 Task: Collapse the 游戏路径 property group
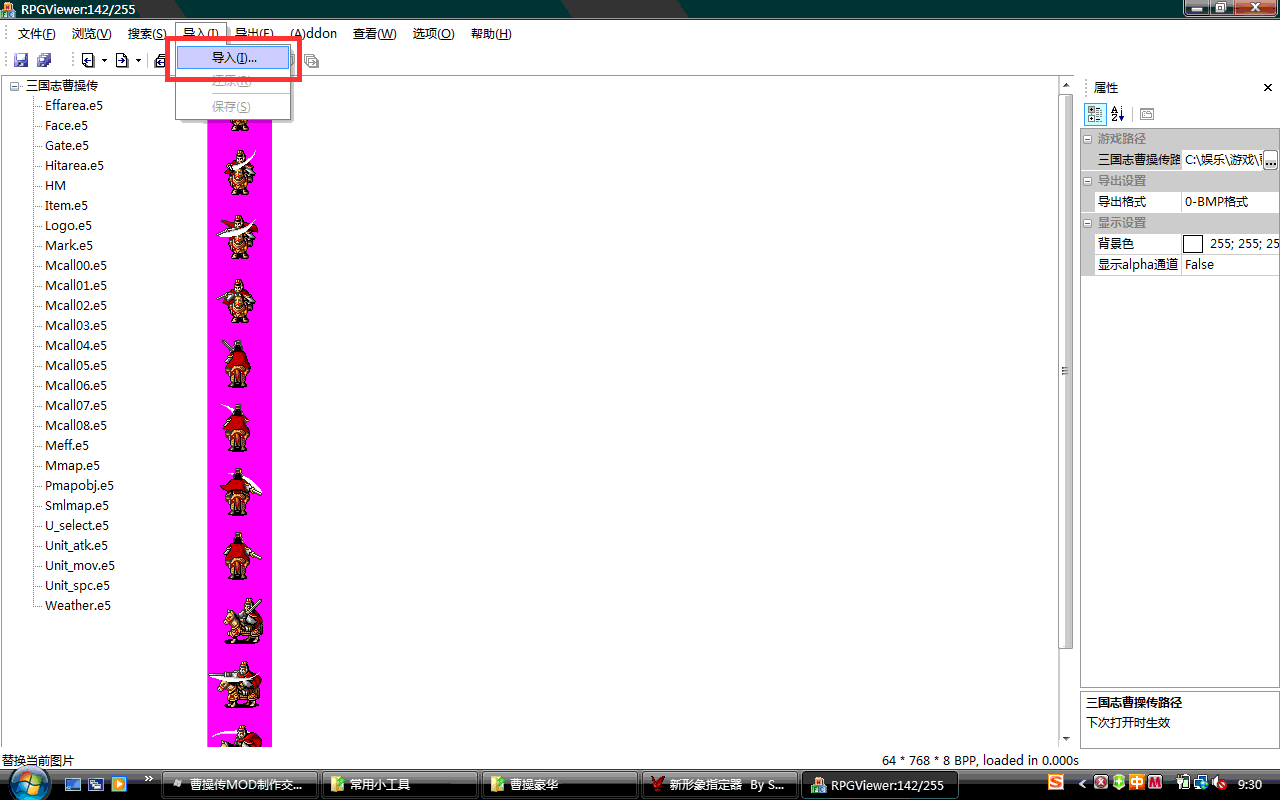tap(1088, 139)
